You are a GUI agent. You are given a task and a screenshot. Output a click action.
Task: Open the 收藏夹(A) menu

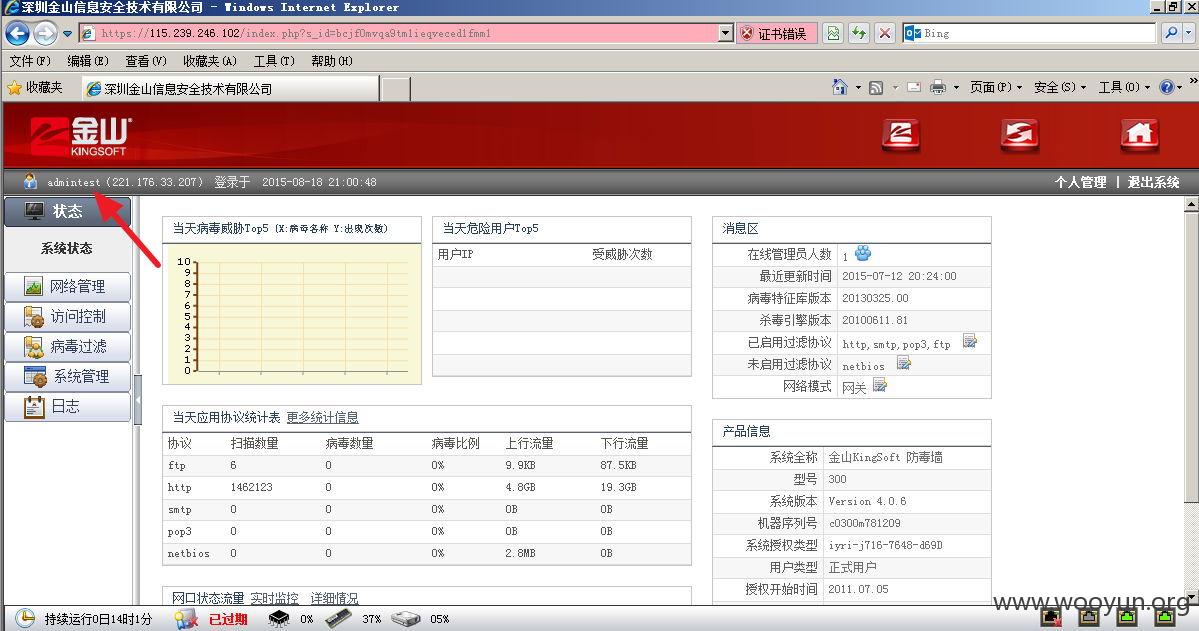click(210, 61)
